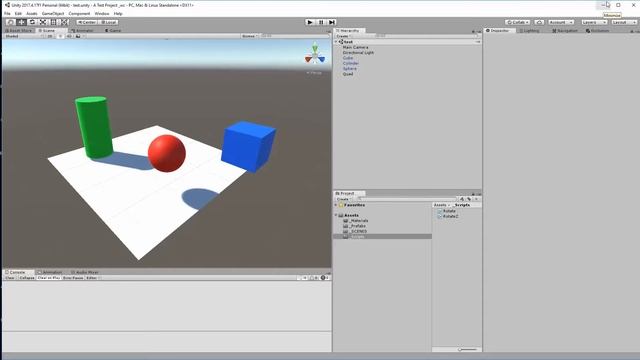Image resolution: width=640 pixels, height=360 pixels.
Task: Click the Scene view search field
Action: [295, 36]
